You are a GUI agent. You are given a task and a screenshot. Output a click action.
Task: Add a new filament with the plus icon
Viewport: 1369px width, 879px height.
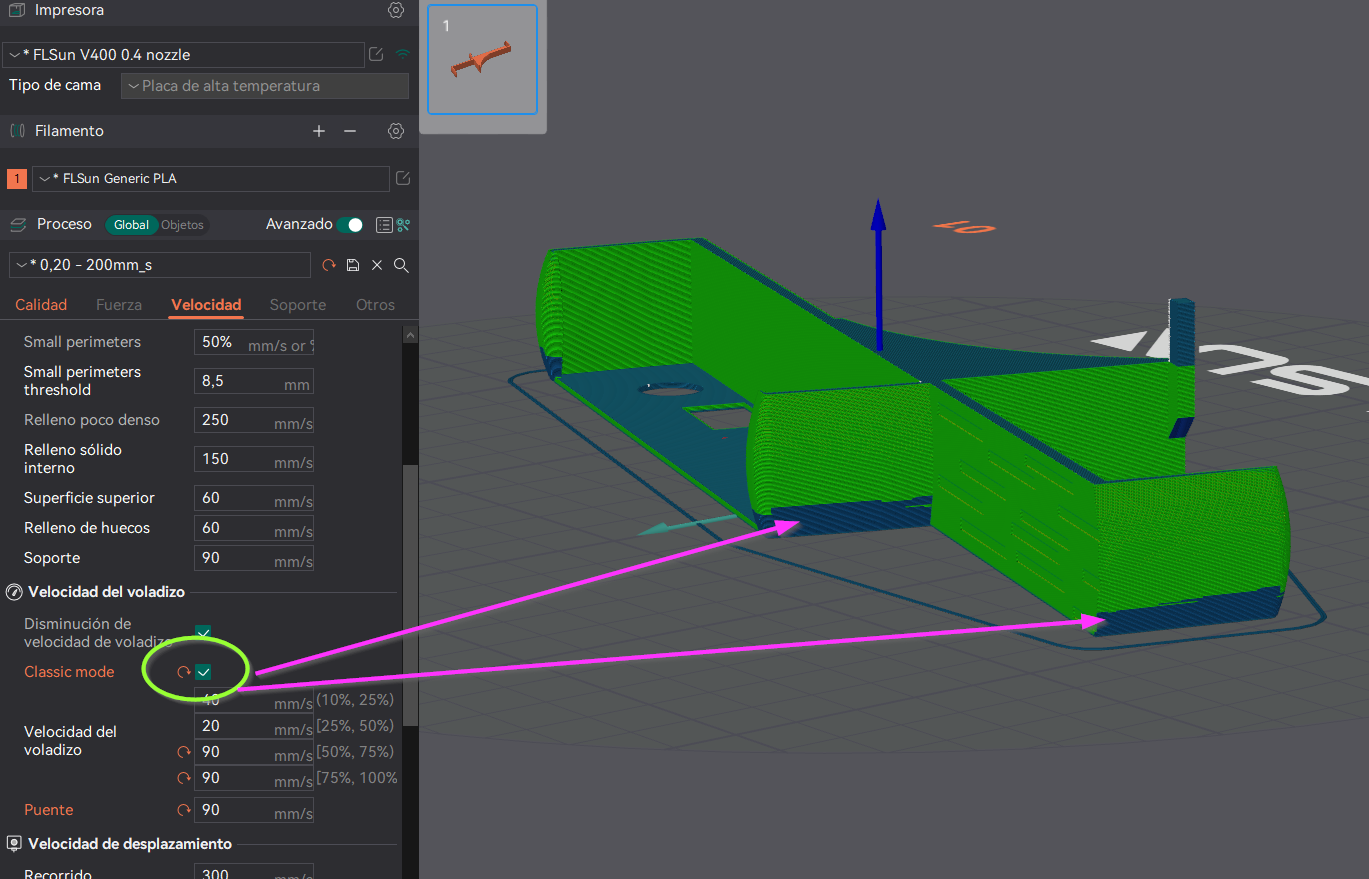tap(318, 131)
